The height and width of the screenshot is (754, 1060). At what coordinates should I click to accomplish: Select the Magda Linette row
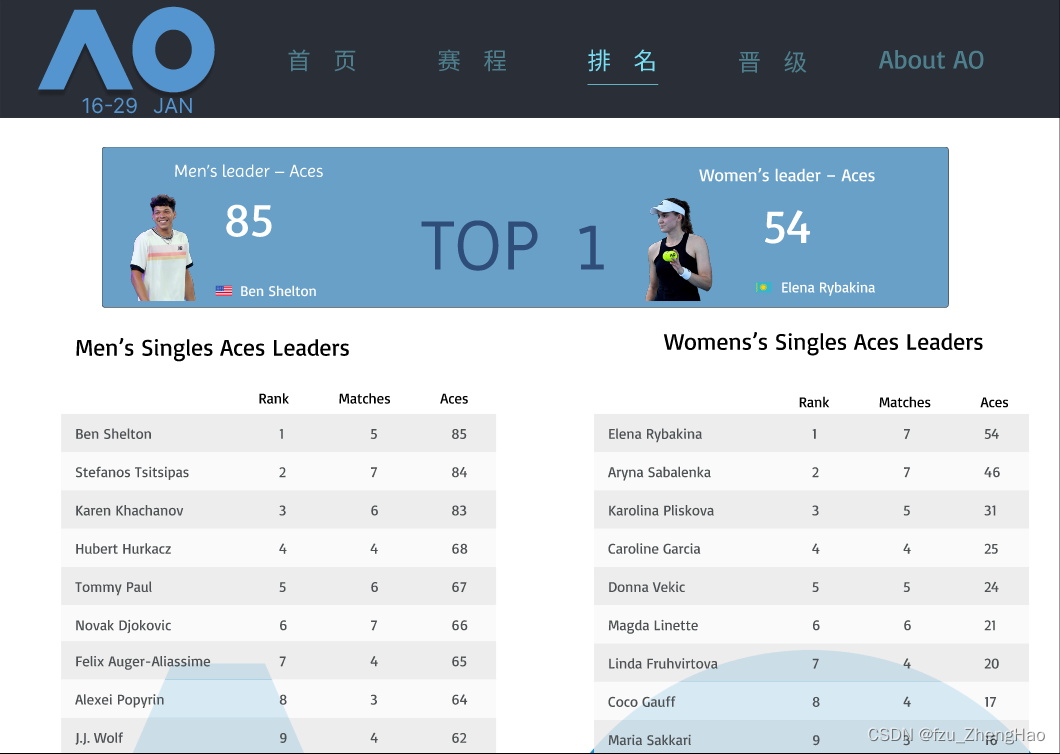(811, 625)
